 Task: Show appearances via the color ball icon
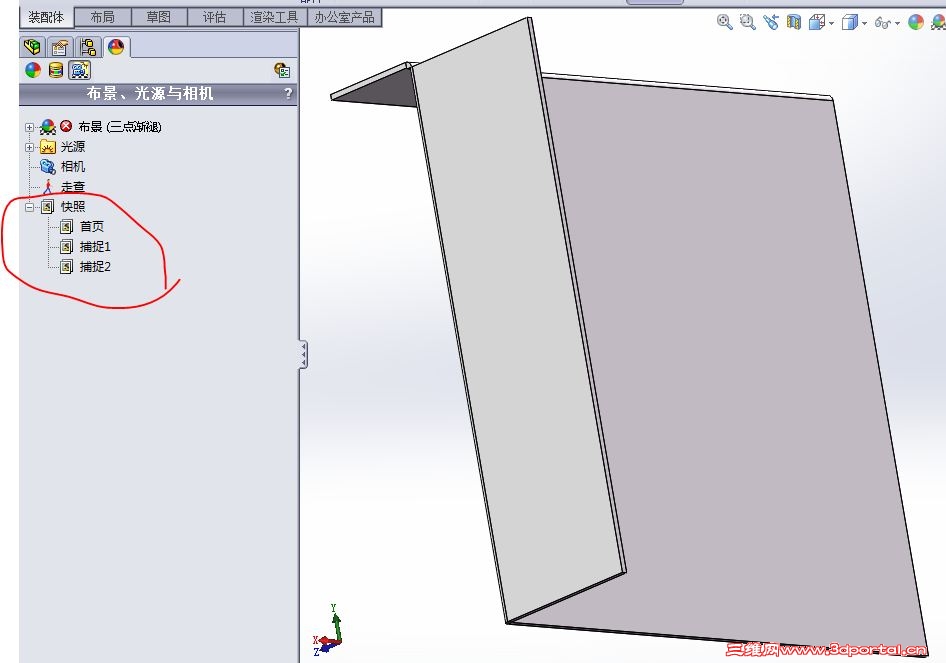coord(33,71)
